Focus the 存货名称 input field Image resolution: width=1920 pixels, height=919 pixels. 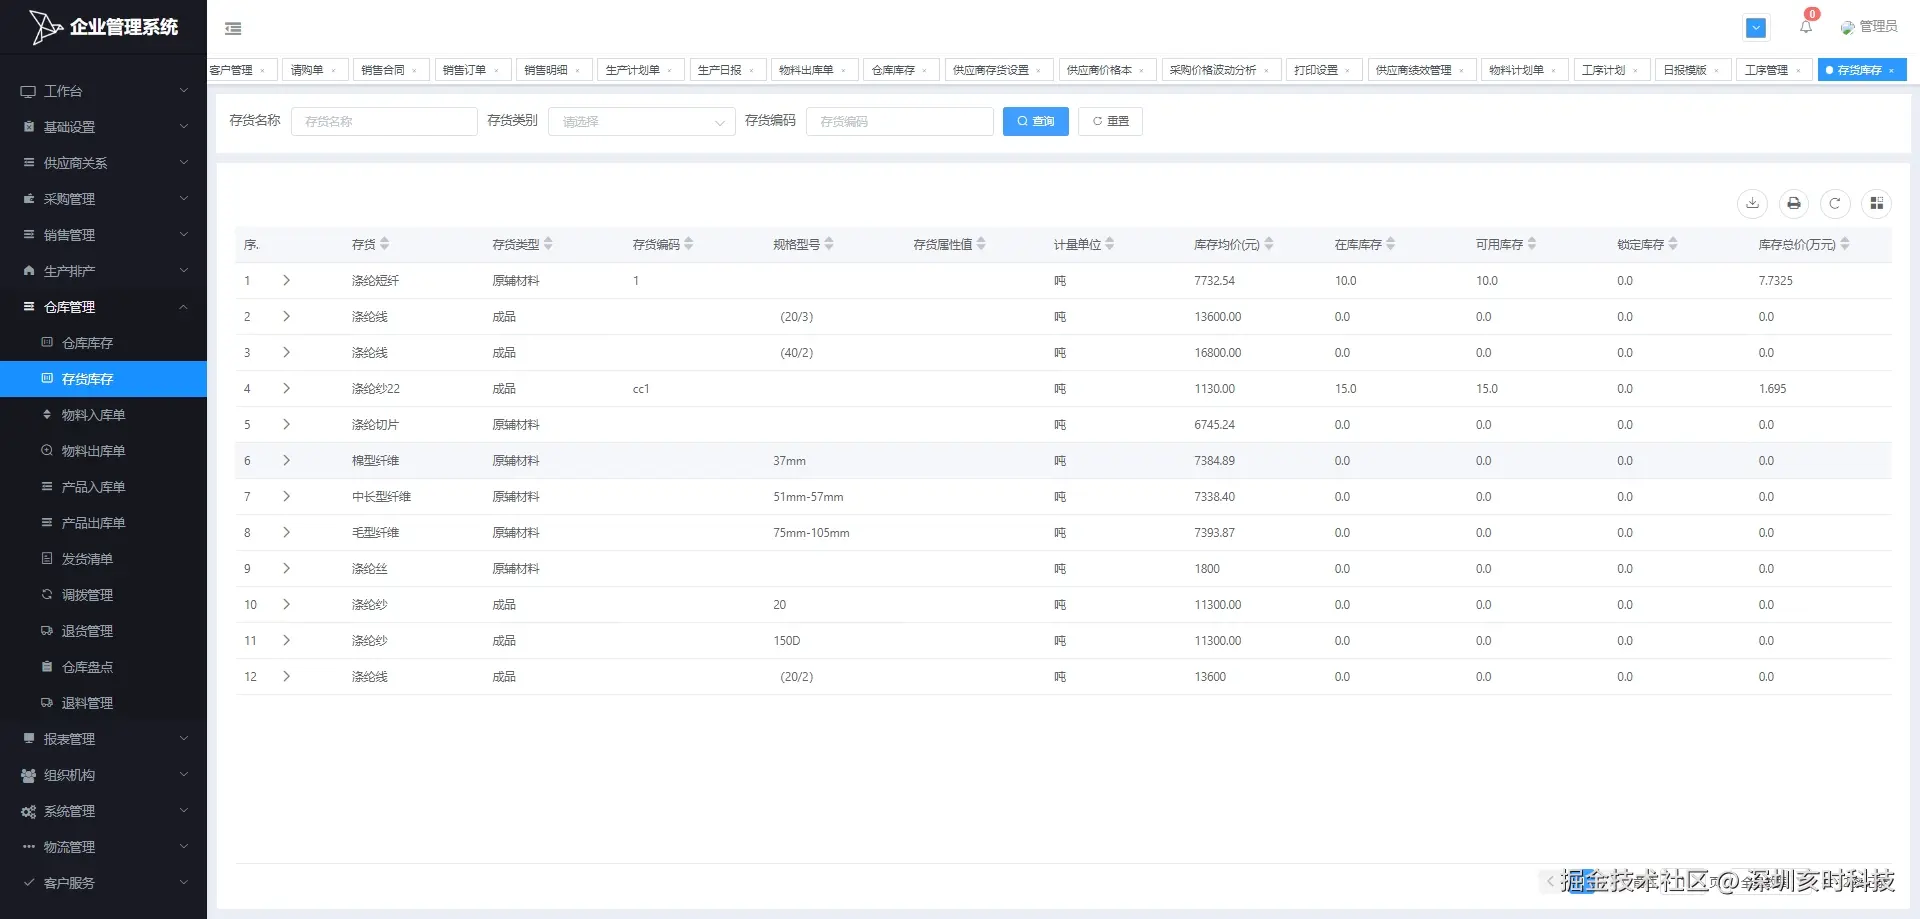point(384,121)
